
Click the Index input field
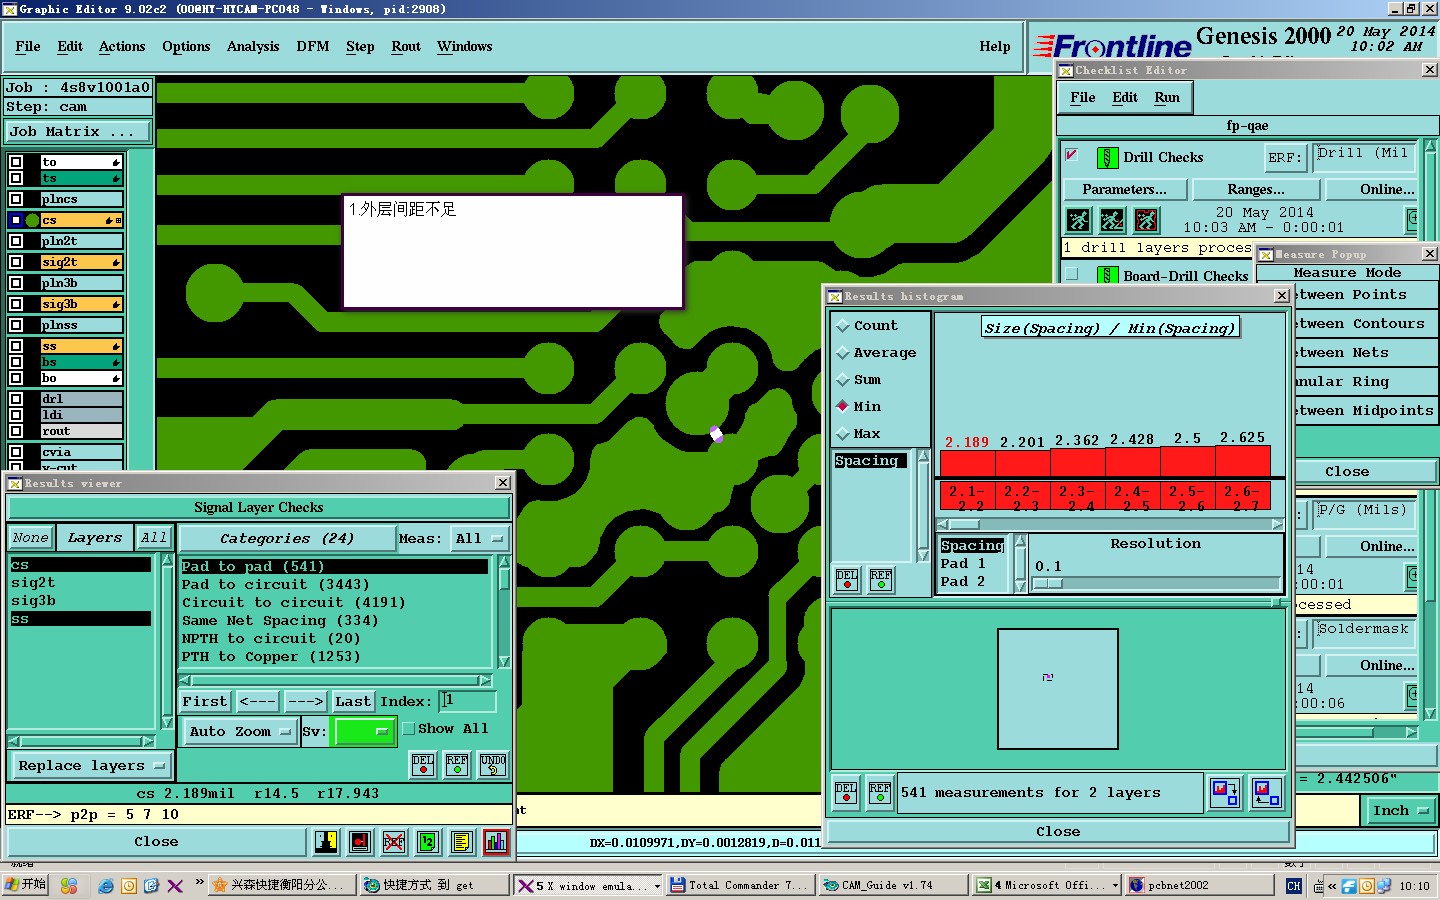pos(468,702)
